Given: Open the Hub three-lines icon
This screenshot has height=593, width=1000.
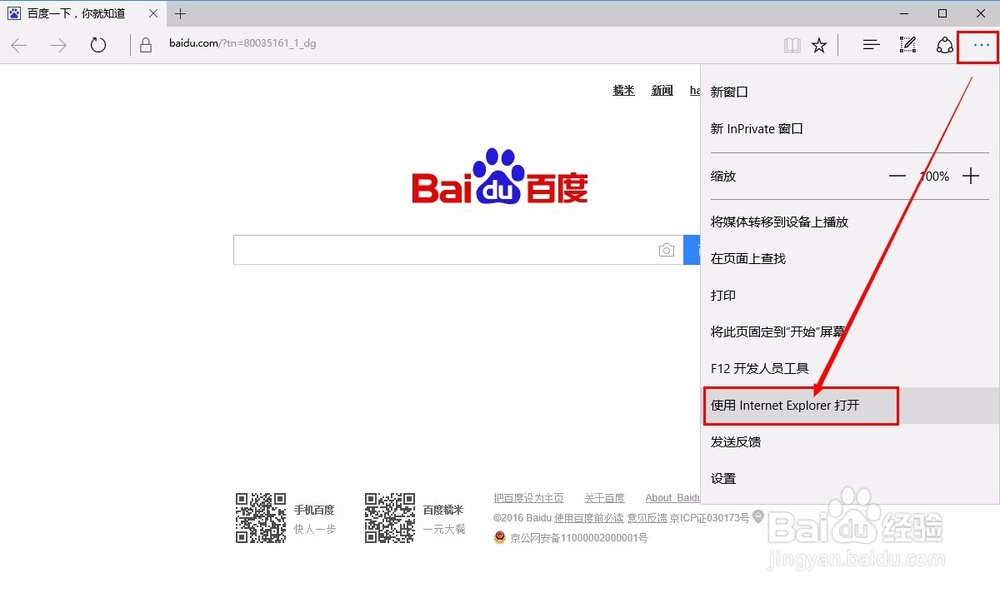Looking at the screenshot, I should tap(871, 45).
